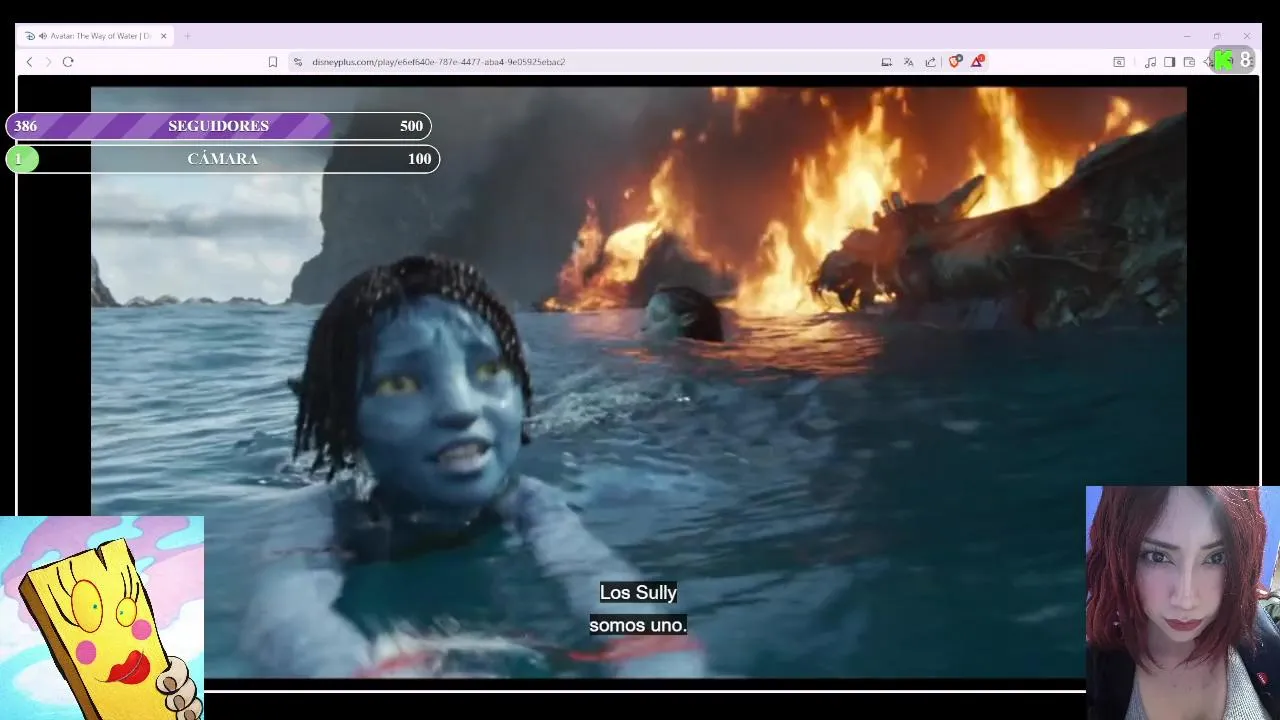Click the forward navigation arrow
Screen dimensions: 1280x720
[x=48, y=62]
